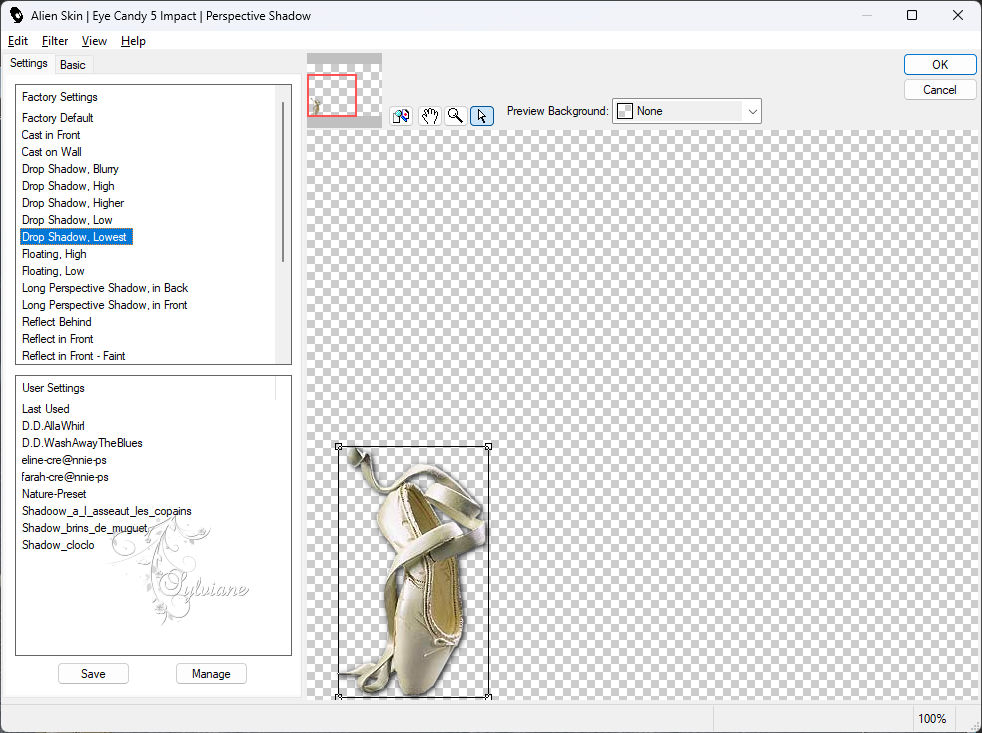The image size is (982, 733).
Task: Select the Cast on Wall preset
Action: coord(51,152)
